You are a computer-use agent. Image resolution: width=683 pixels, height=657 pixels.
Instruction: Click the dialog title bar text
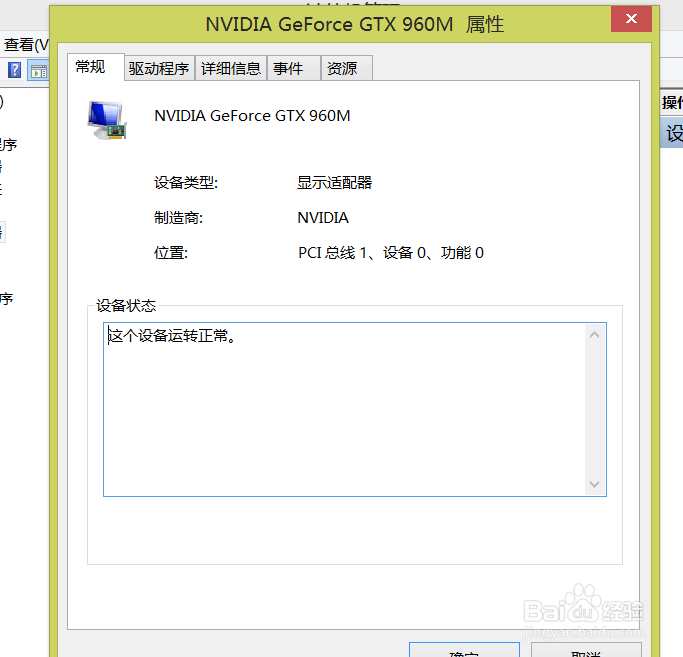click(x=355, y=24)
